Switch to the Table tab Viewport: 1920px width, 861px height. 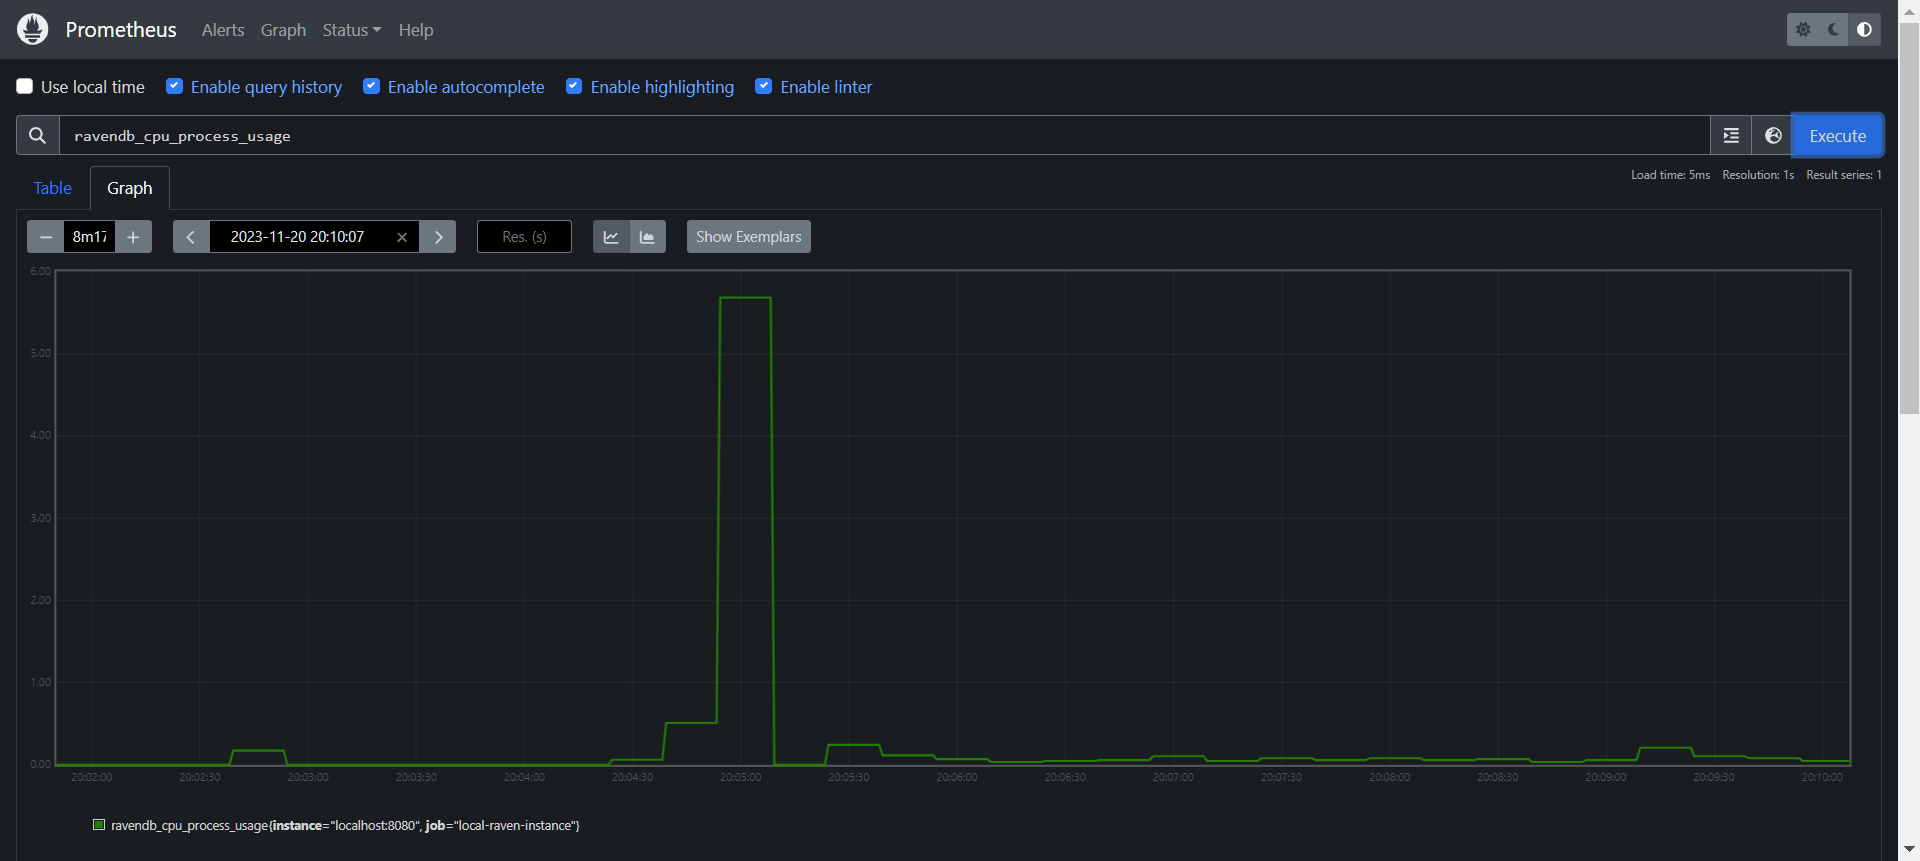click(x=53, y=188)
